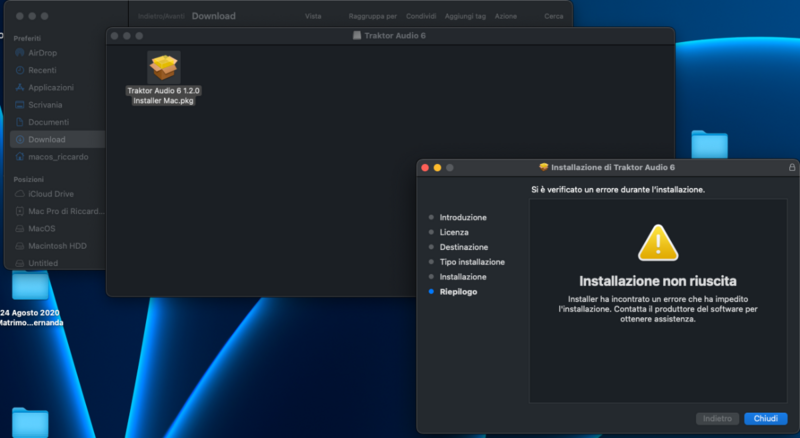Image resolution: width=800 pixels, height=438 pixels.
Task: Select iCloud Drive under Posizioni
Action: point(50,194)
